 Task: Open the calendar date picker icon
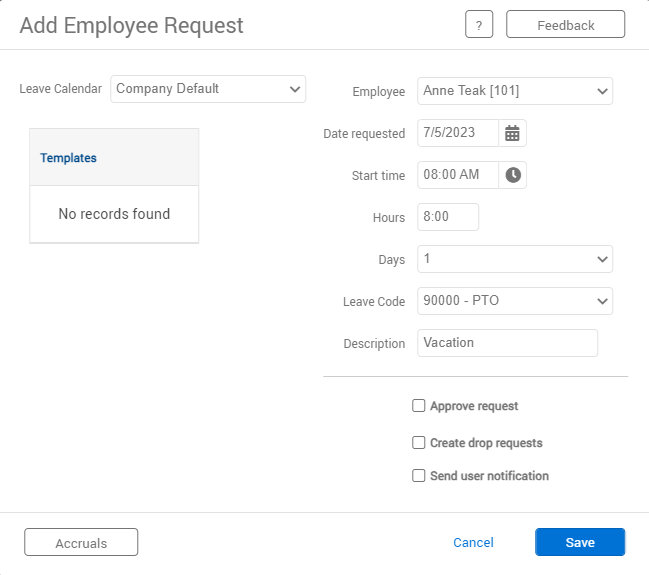512,133
